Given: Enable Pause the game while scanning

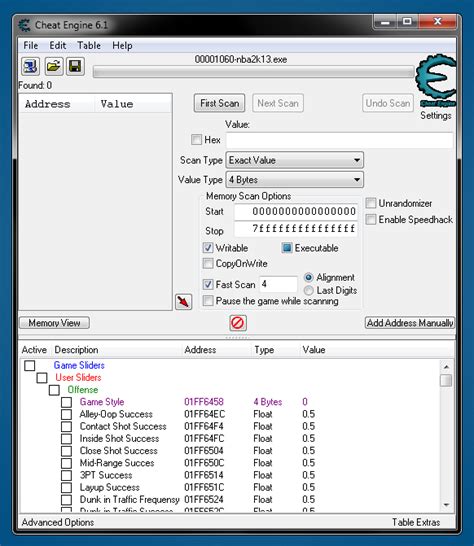Looking at the screenshot, I should tap(208, 301).
